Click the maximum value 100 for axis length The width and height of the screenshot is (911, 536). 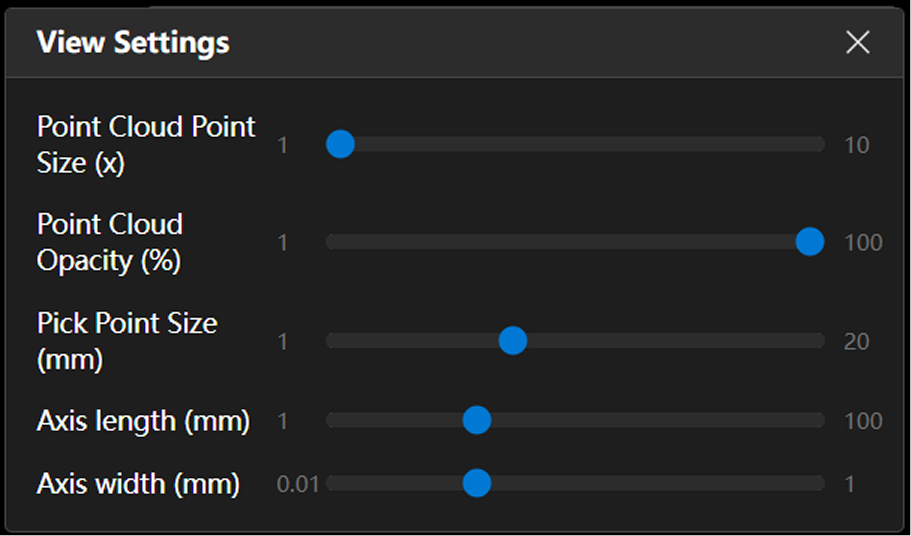pos(863,421)
